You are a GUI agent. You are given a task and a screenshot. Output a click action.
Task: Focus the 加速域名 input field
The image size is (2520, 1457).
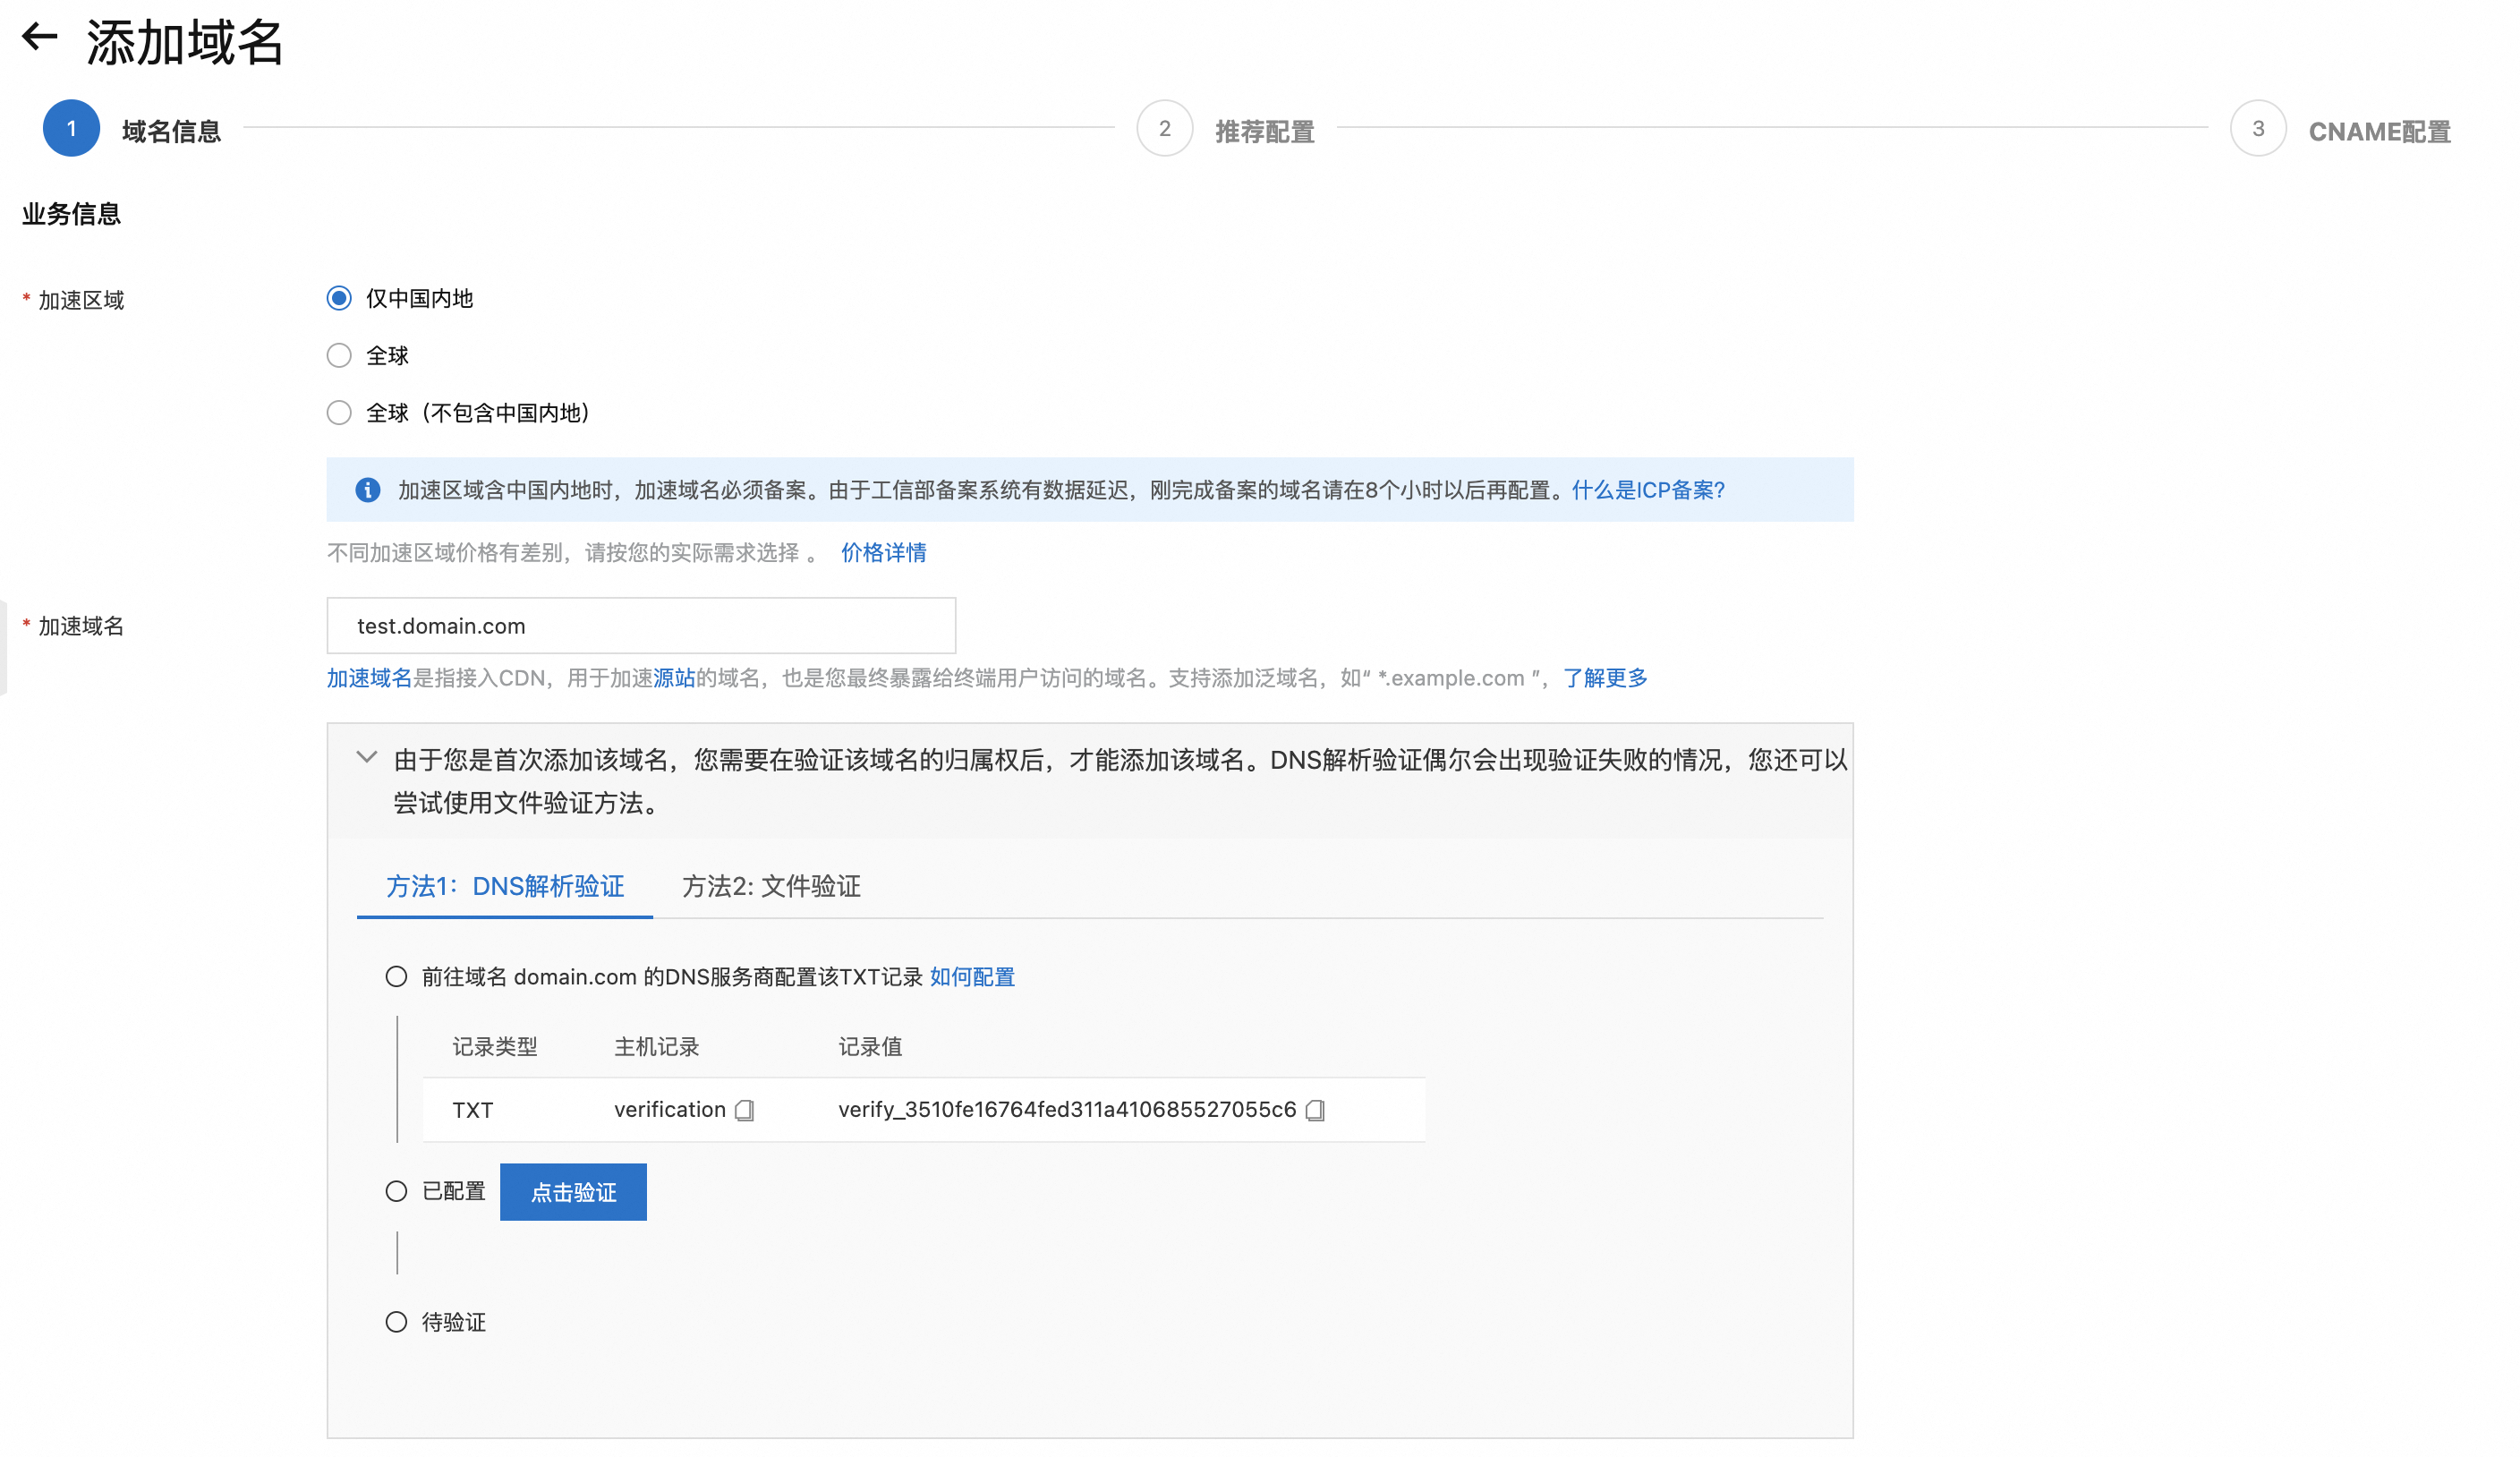(641, 626)
